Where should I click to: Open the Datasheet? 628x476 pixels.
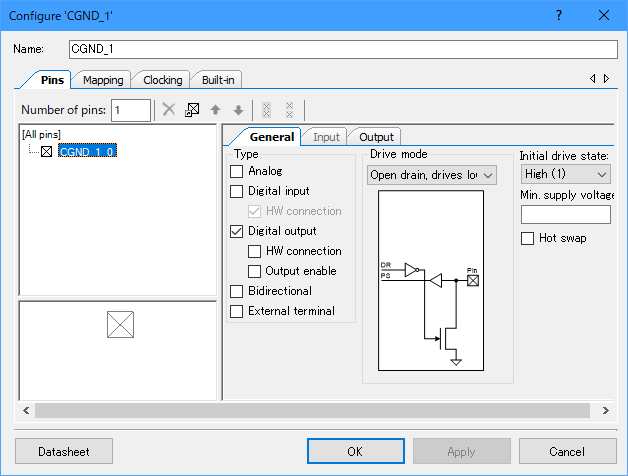pyautogui.click(x=64, y=451)
